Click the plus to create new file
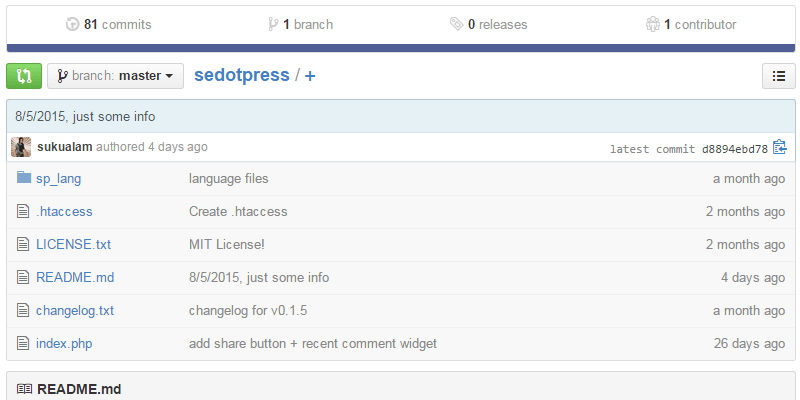This screenshot has width=800, height=400. [310, 76]
